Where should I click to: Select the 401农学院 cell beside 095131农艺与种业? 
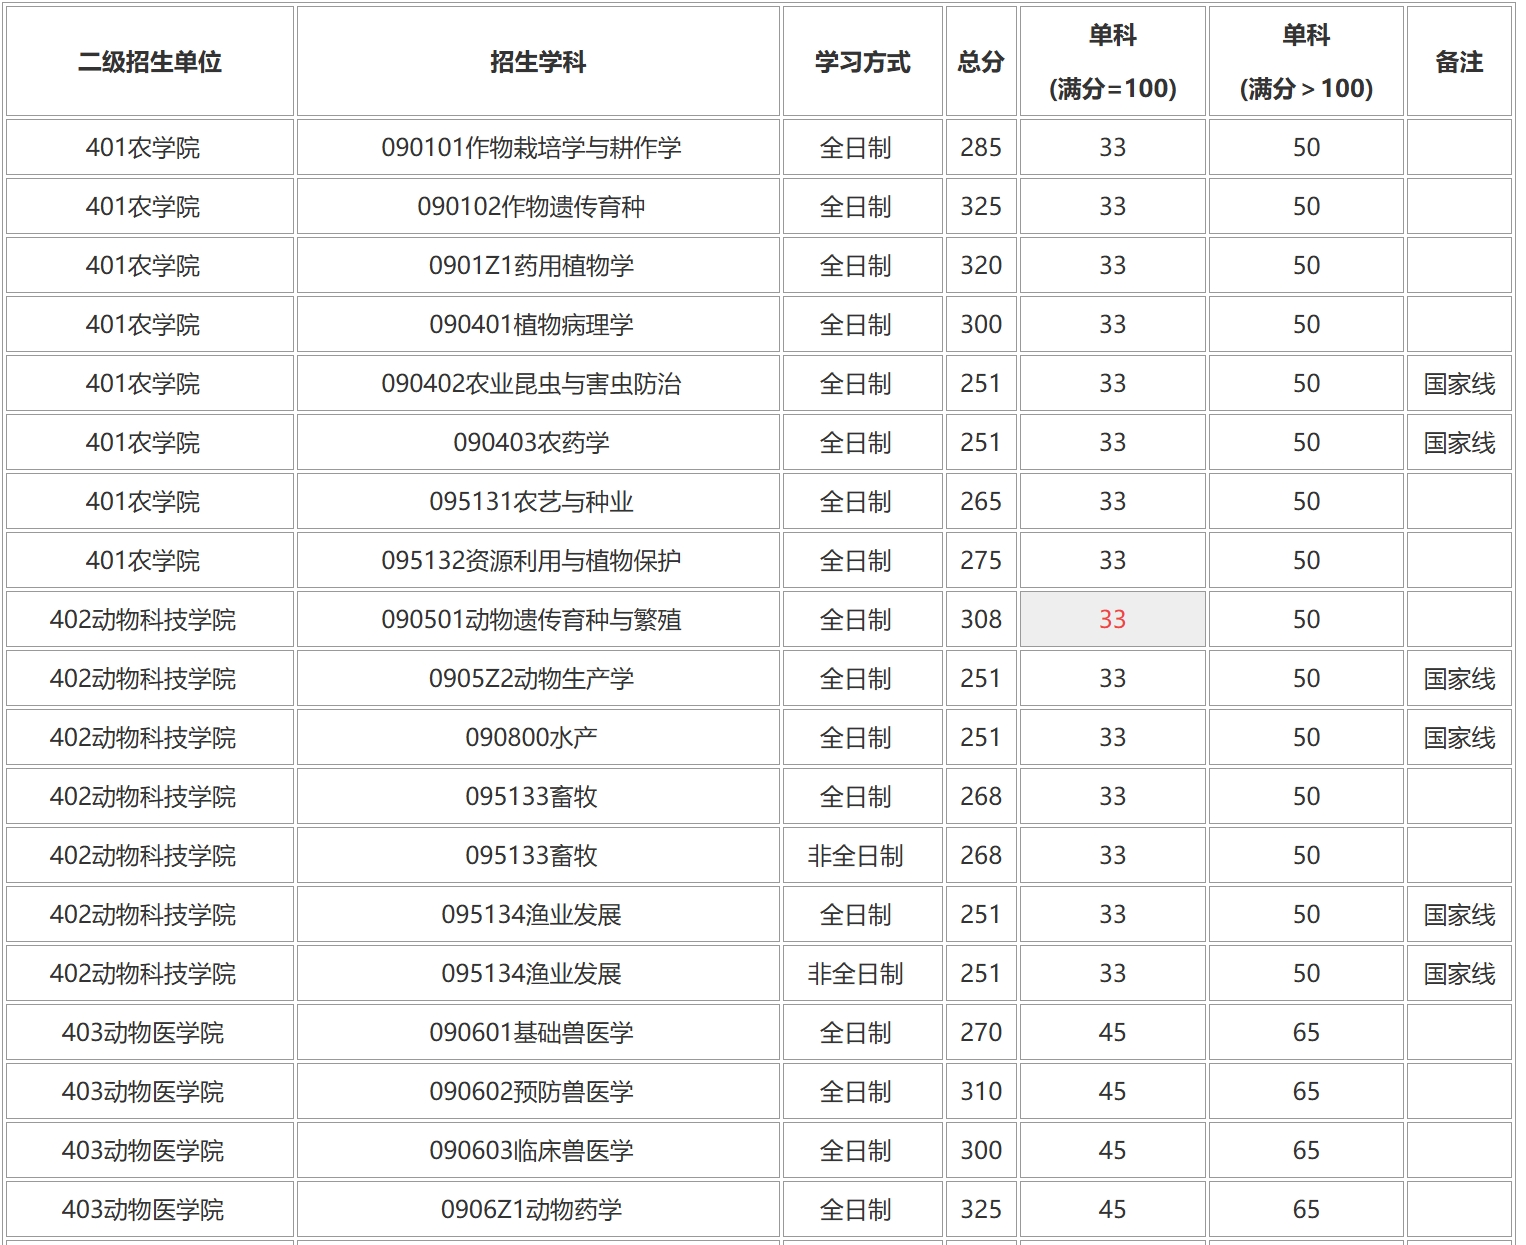click(148, 501)
